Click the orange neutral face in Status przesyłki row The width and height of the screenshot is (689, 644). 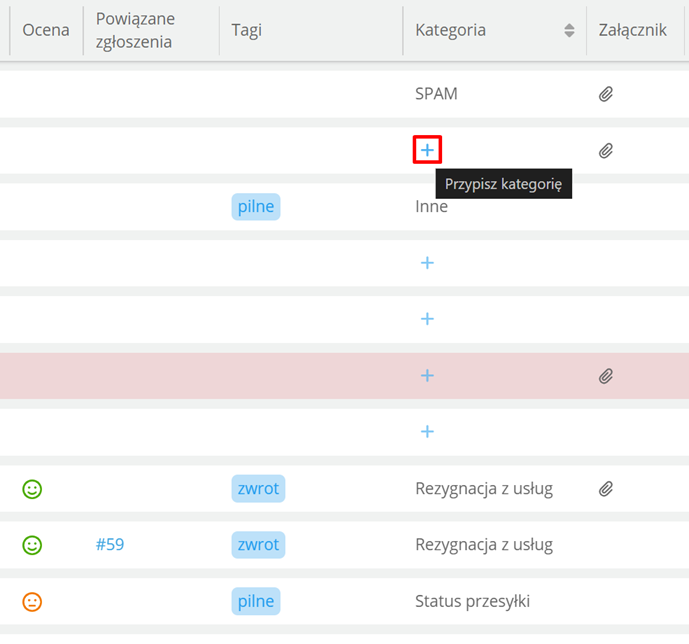tap(32, 602)
